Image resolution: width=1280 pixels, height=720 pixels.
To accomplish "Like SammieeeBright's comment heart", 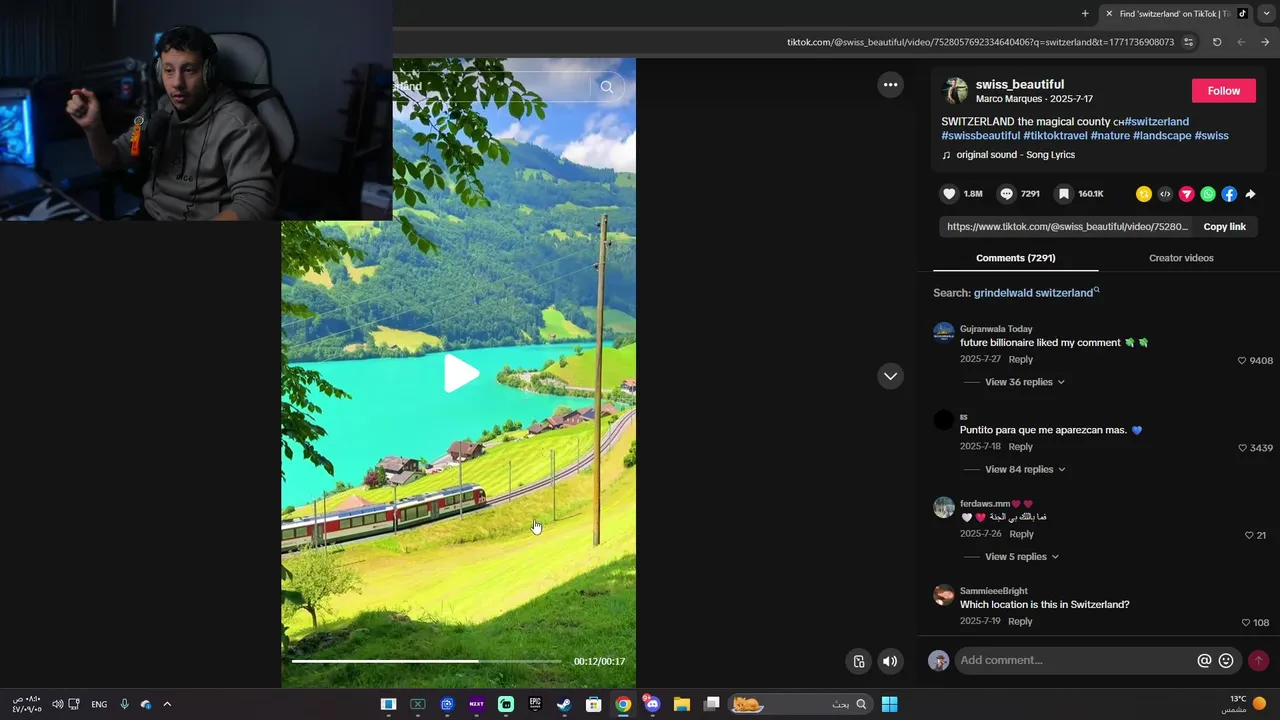I will (1246, 622).
